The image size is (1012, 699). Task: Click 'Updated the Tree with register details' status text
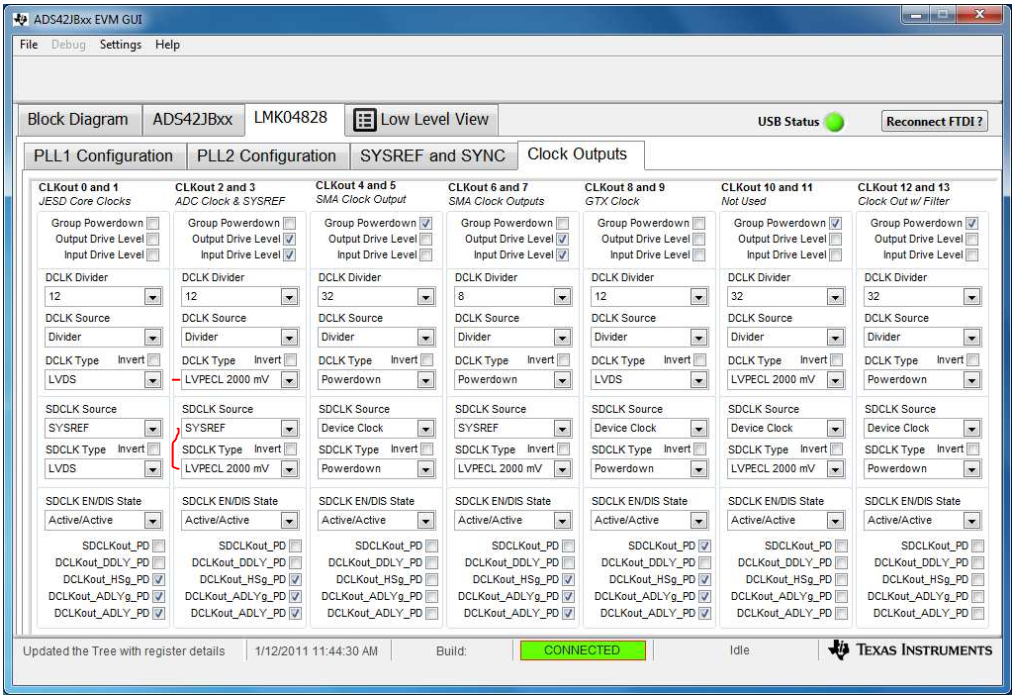point(124,651)
